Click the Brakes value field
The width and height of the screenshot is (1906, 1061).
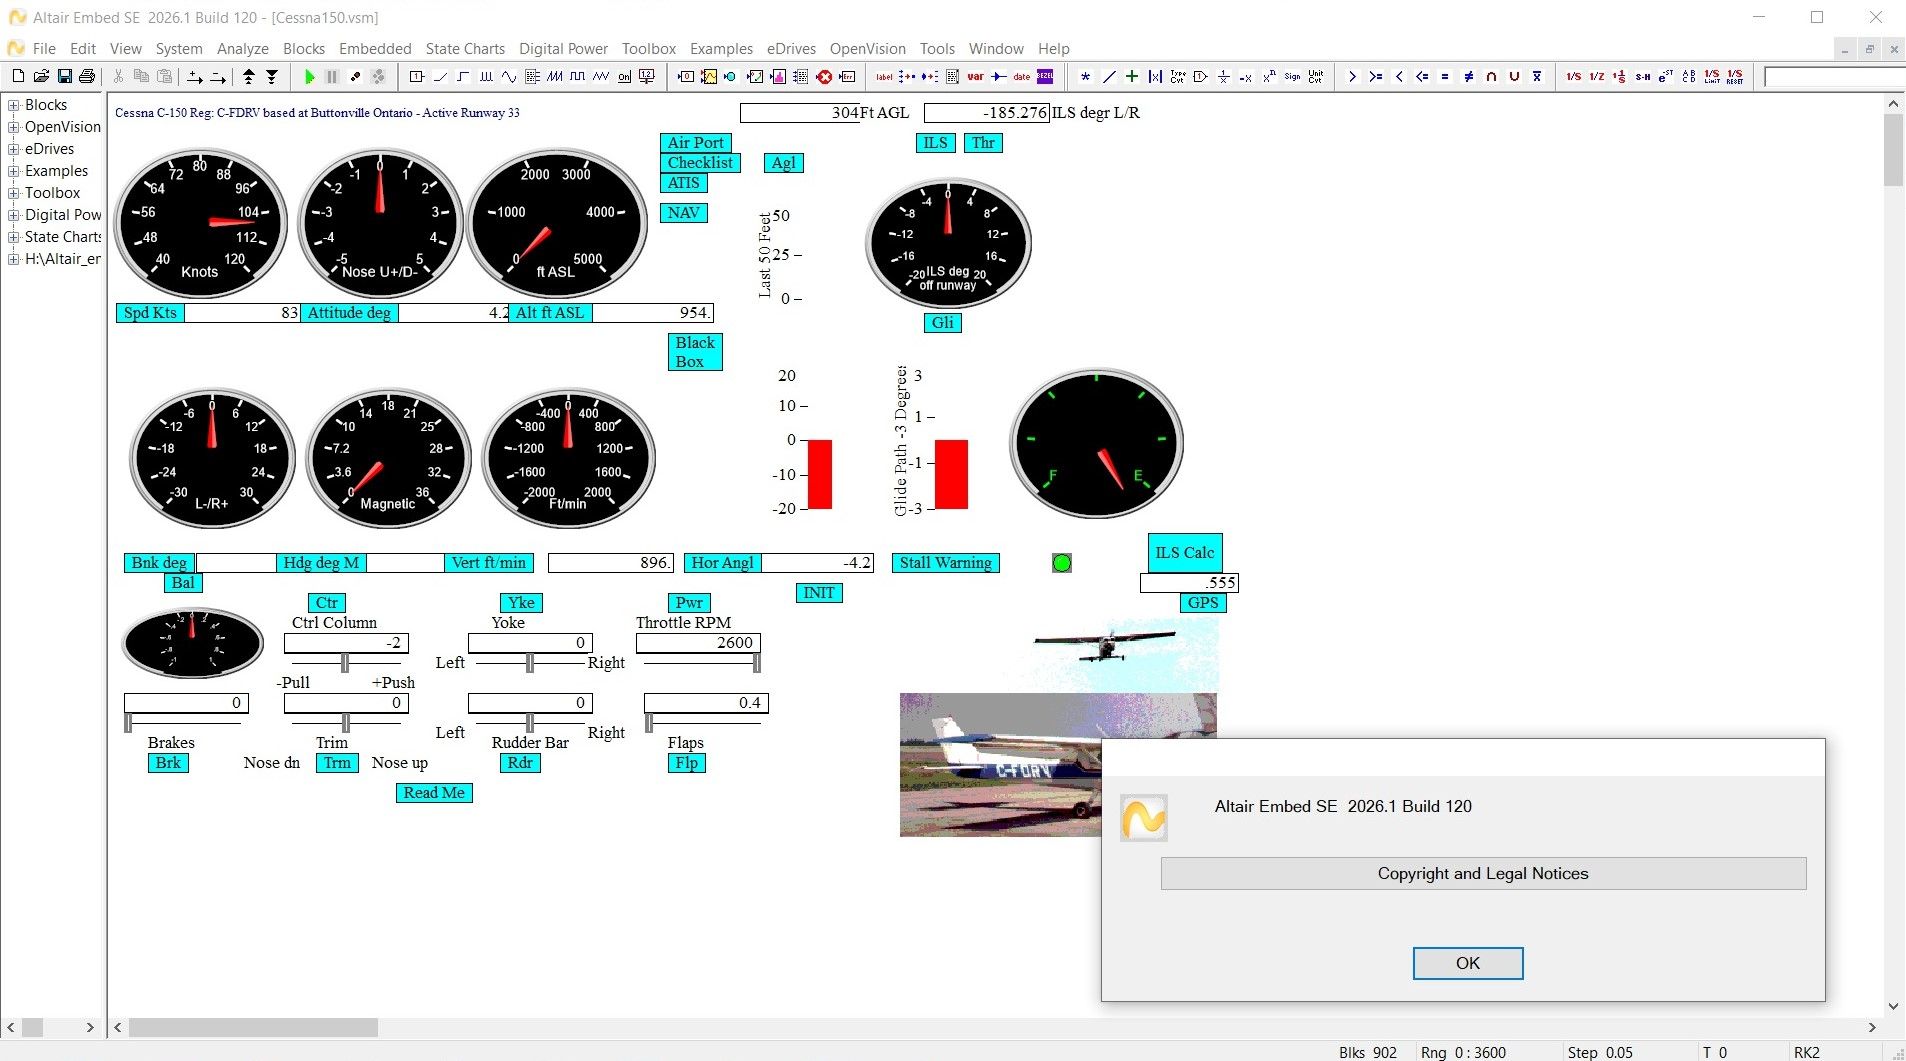[x=186, y=703]
